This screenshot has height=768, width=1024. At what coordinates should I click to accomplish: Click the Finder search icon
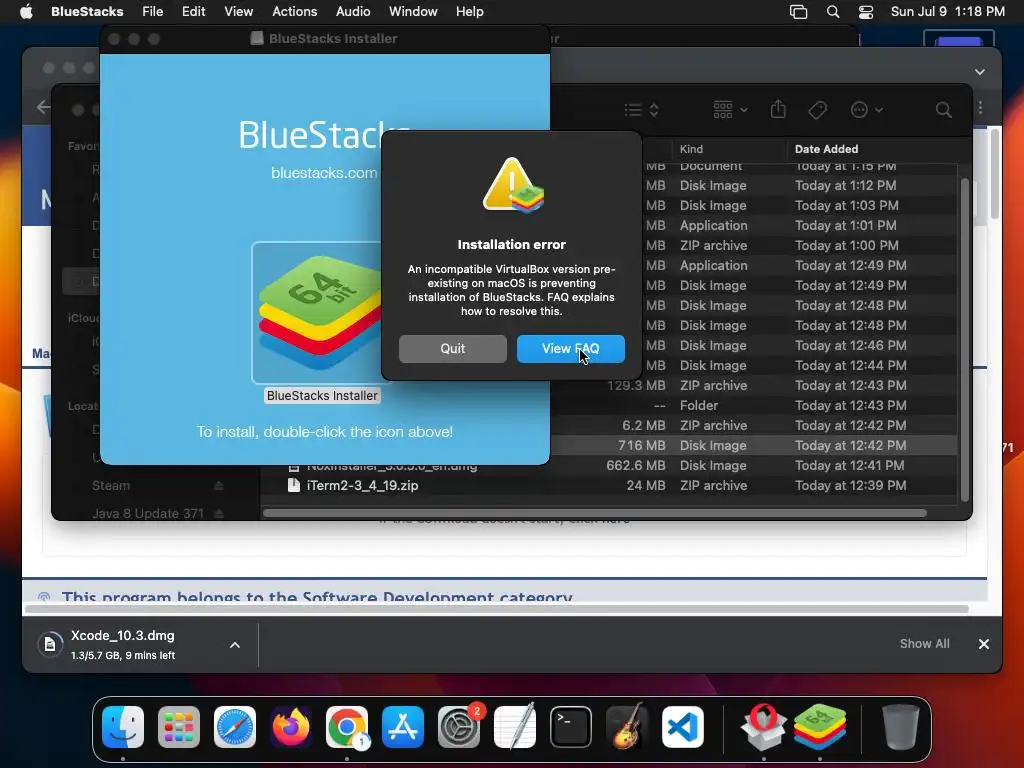[943, 110]
